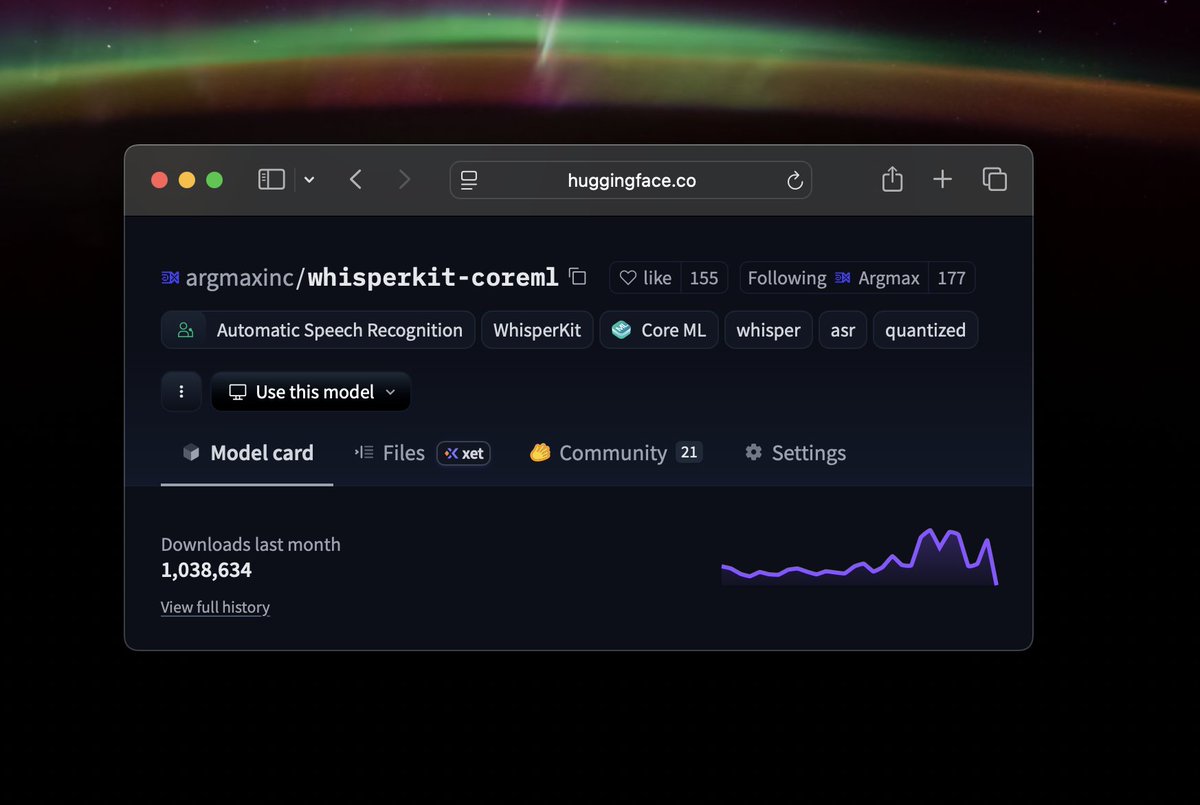Like the model with heart button

pyautogui.click(x=646, y=278)
